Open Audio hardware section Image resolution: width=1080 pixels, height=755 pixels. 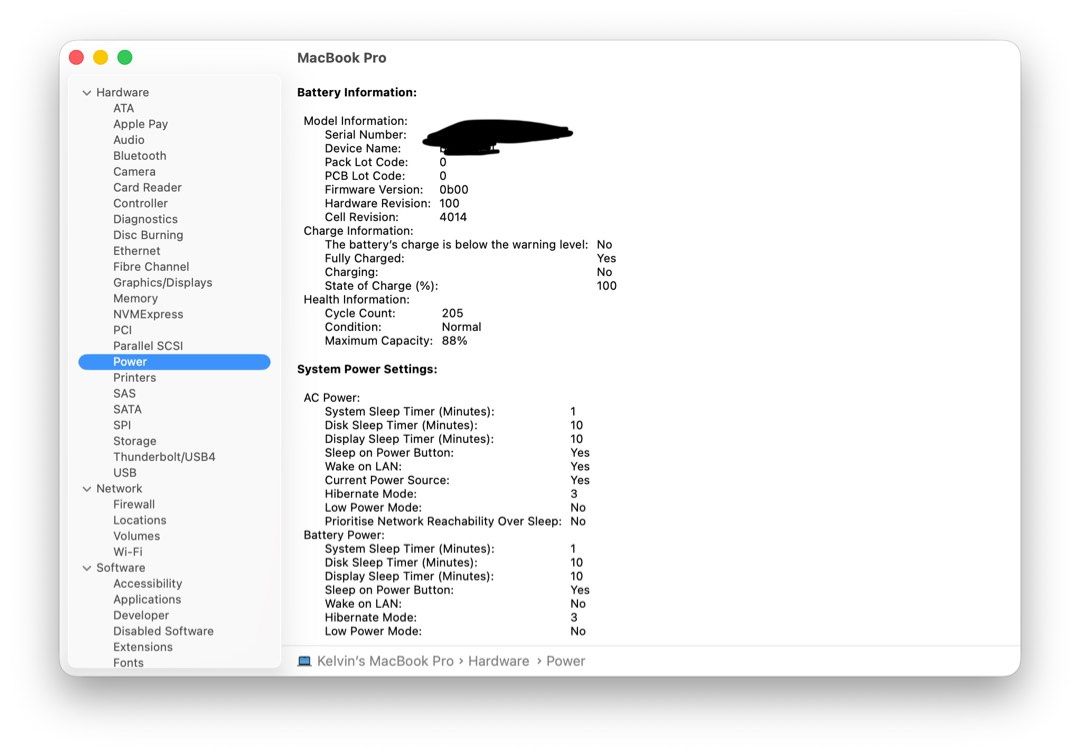(129, 140)
